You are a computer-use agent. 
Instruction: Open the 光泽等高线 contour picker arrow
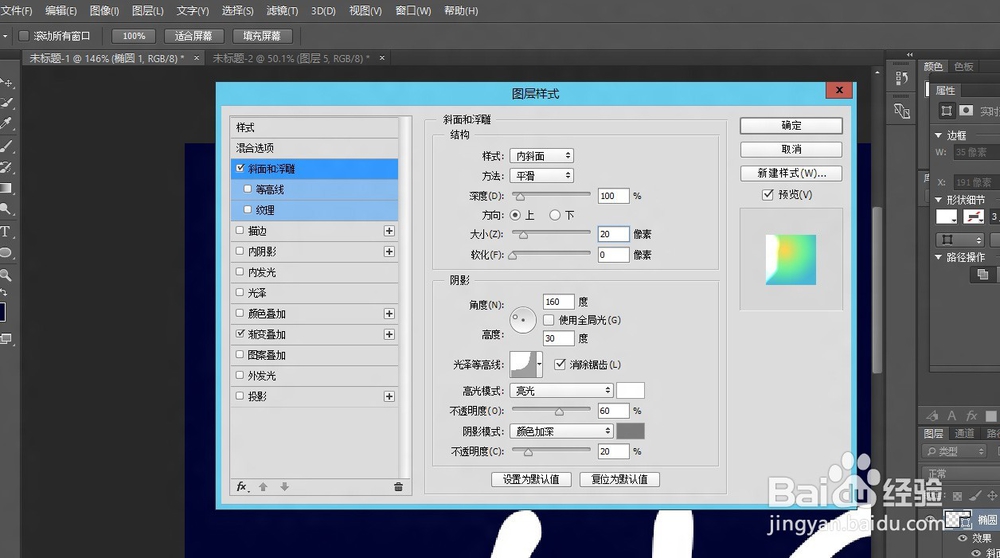coord(540,365)
